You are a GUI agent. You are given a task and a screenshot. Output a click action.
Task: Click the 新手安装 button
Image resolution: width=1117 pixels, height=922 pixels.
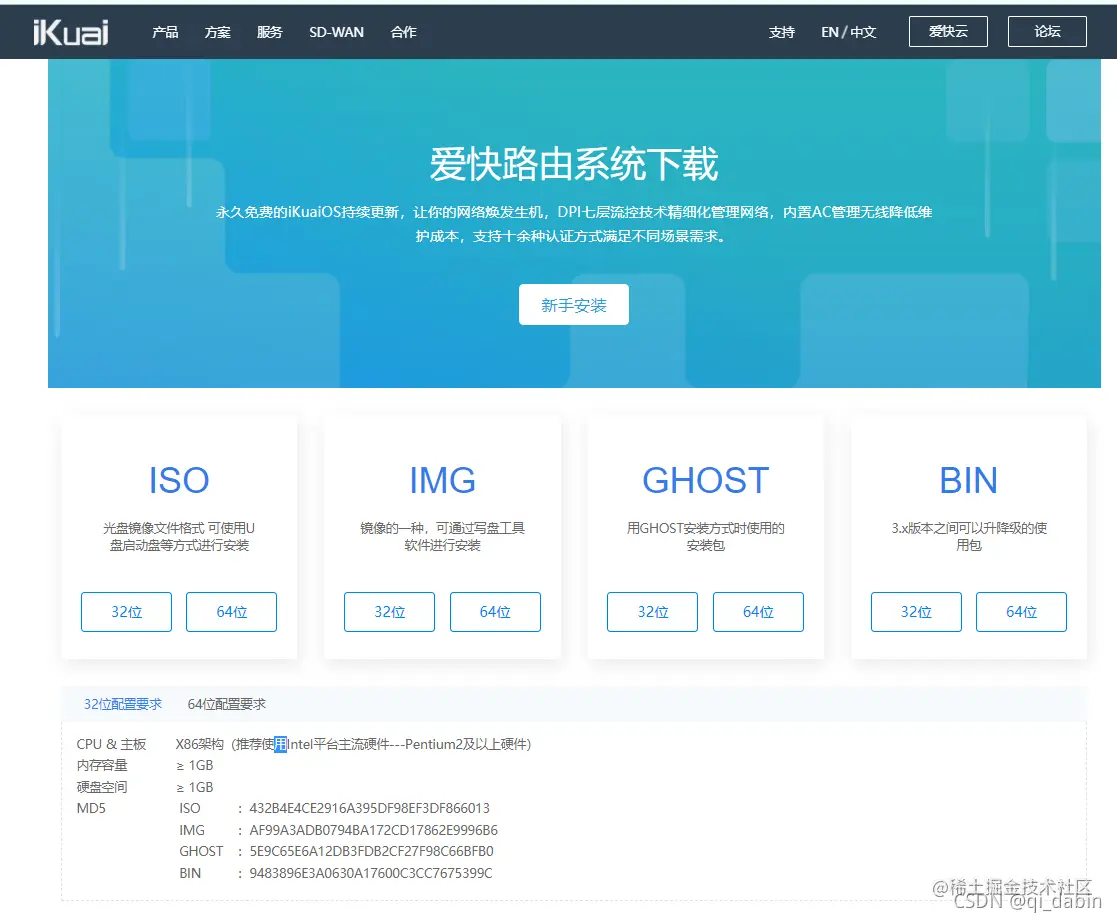point(573,305)
